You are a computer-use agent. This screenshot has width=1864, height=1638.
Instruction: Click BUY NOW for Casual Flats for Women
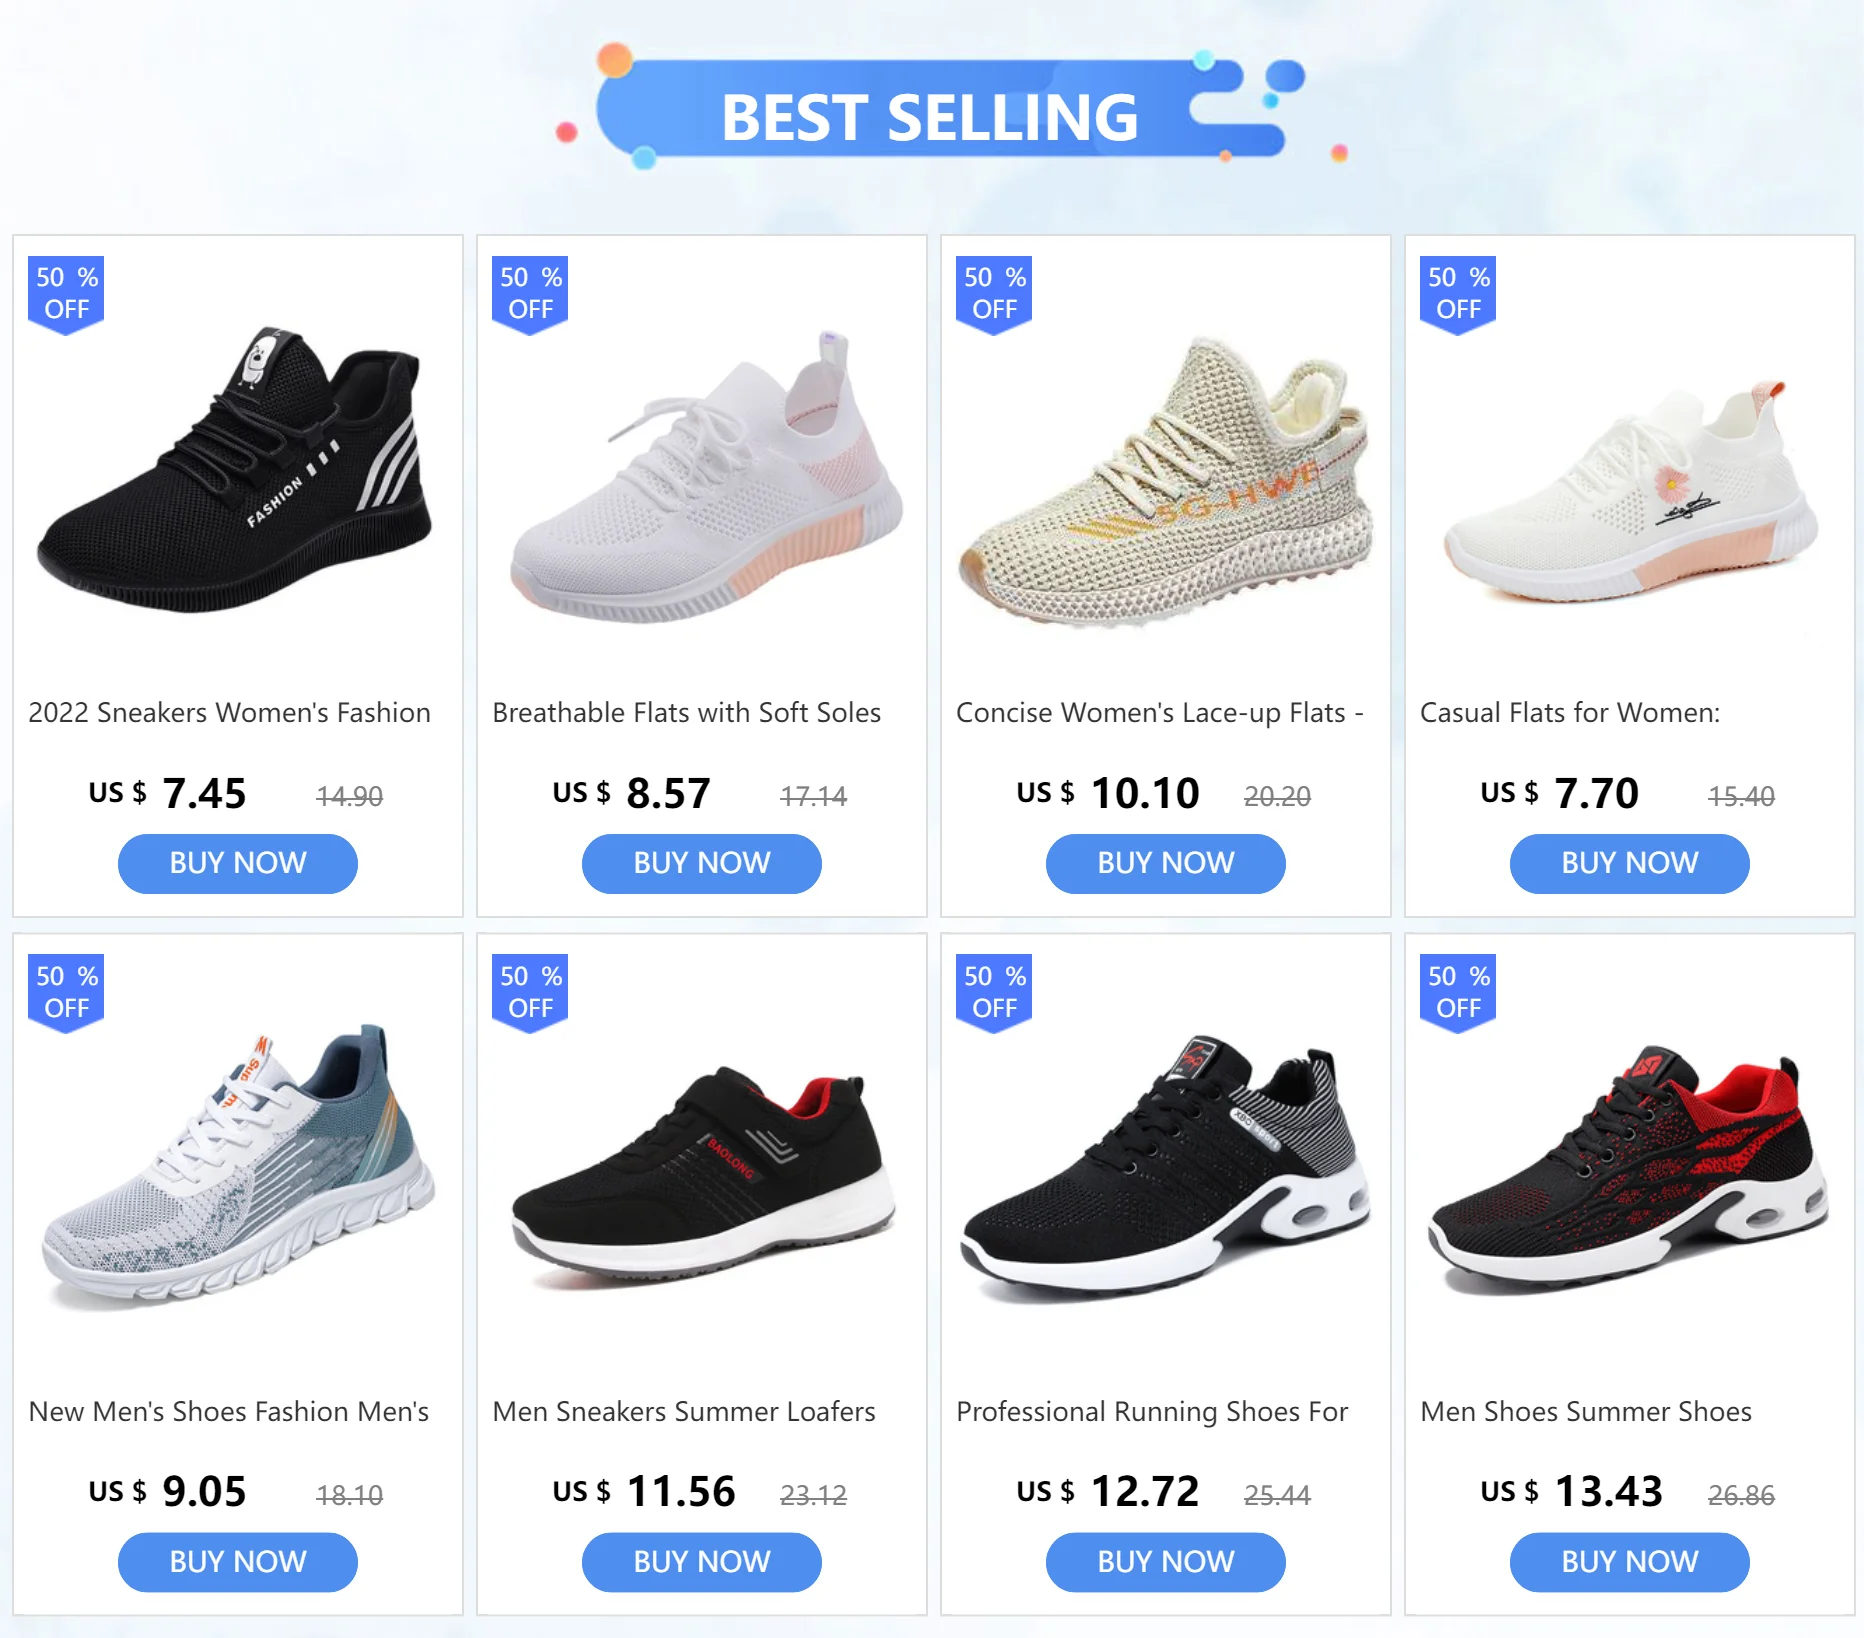[x=1630, y=863]
